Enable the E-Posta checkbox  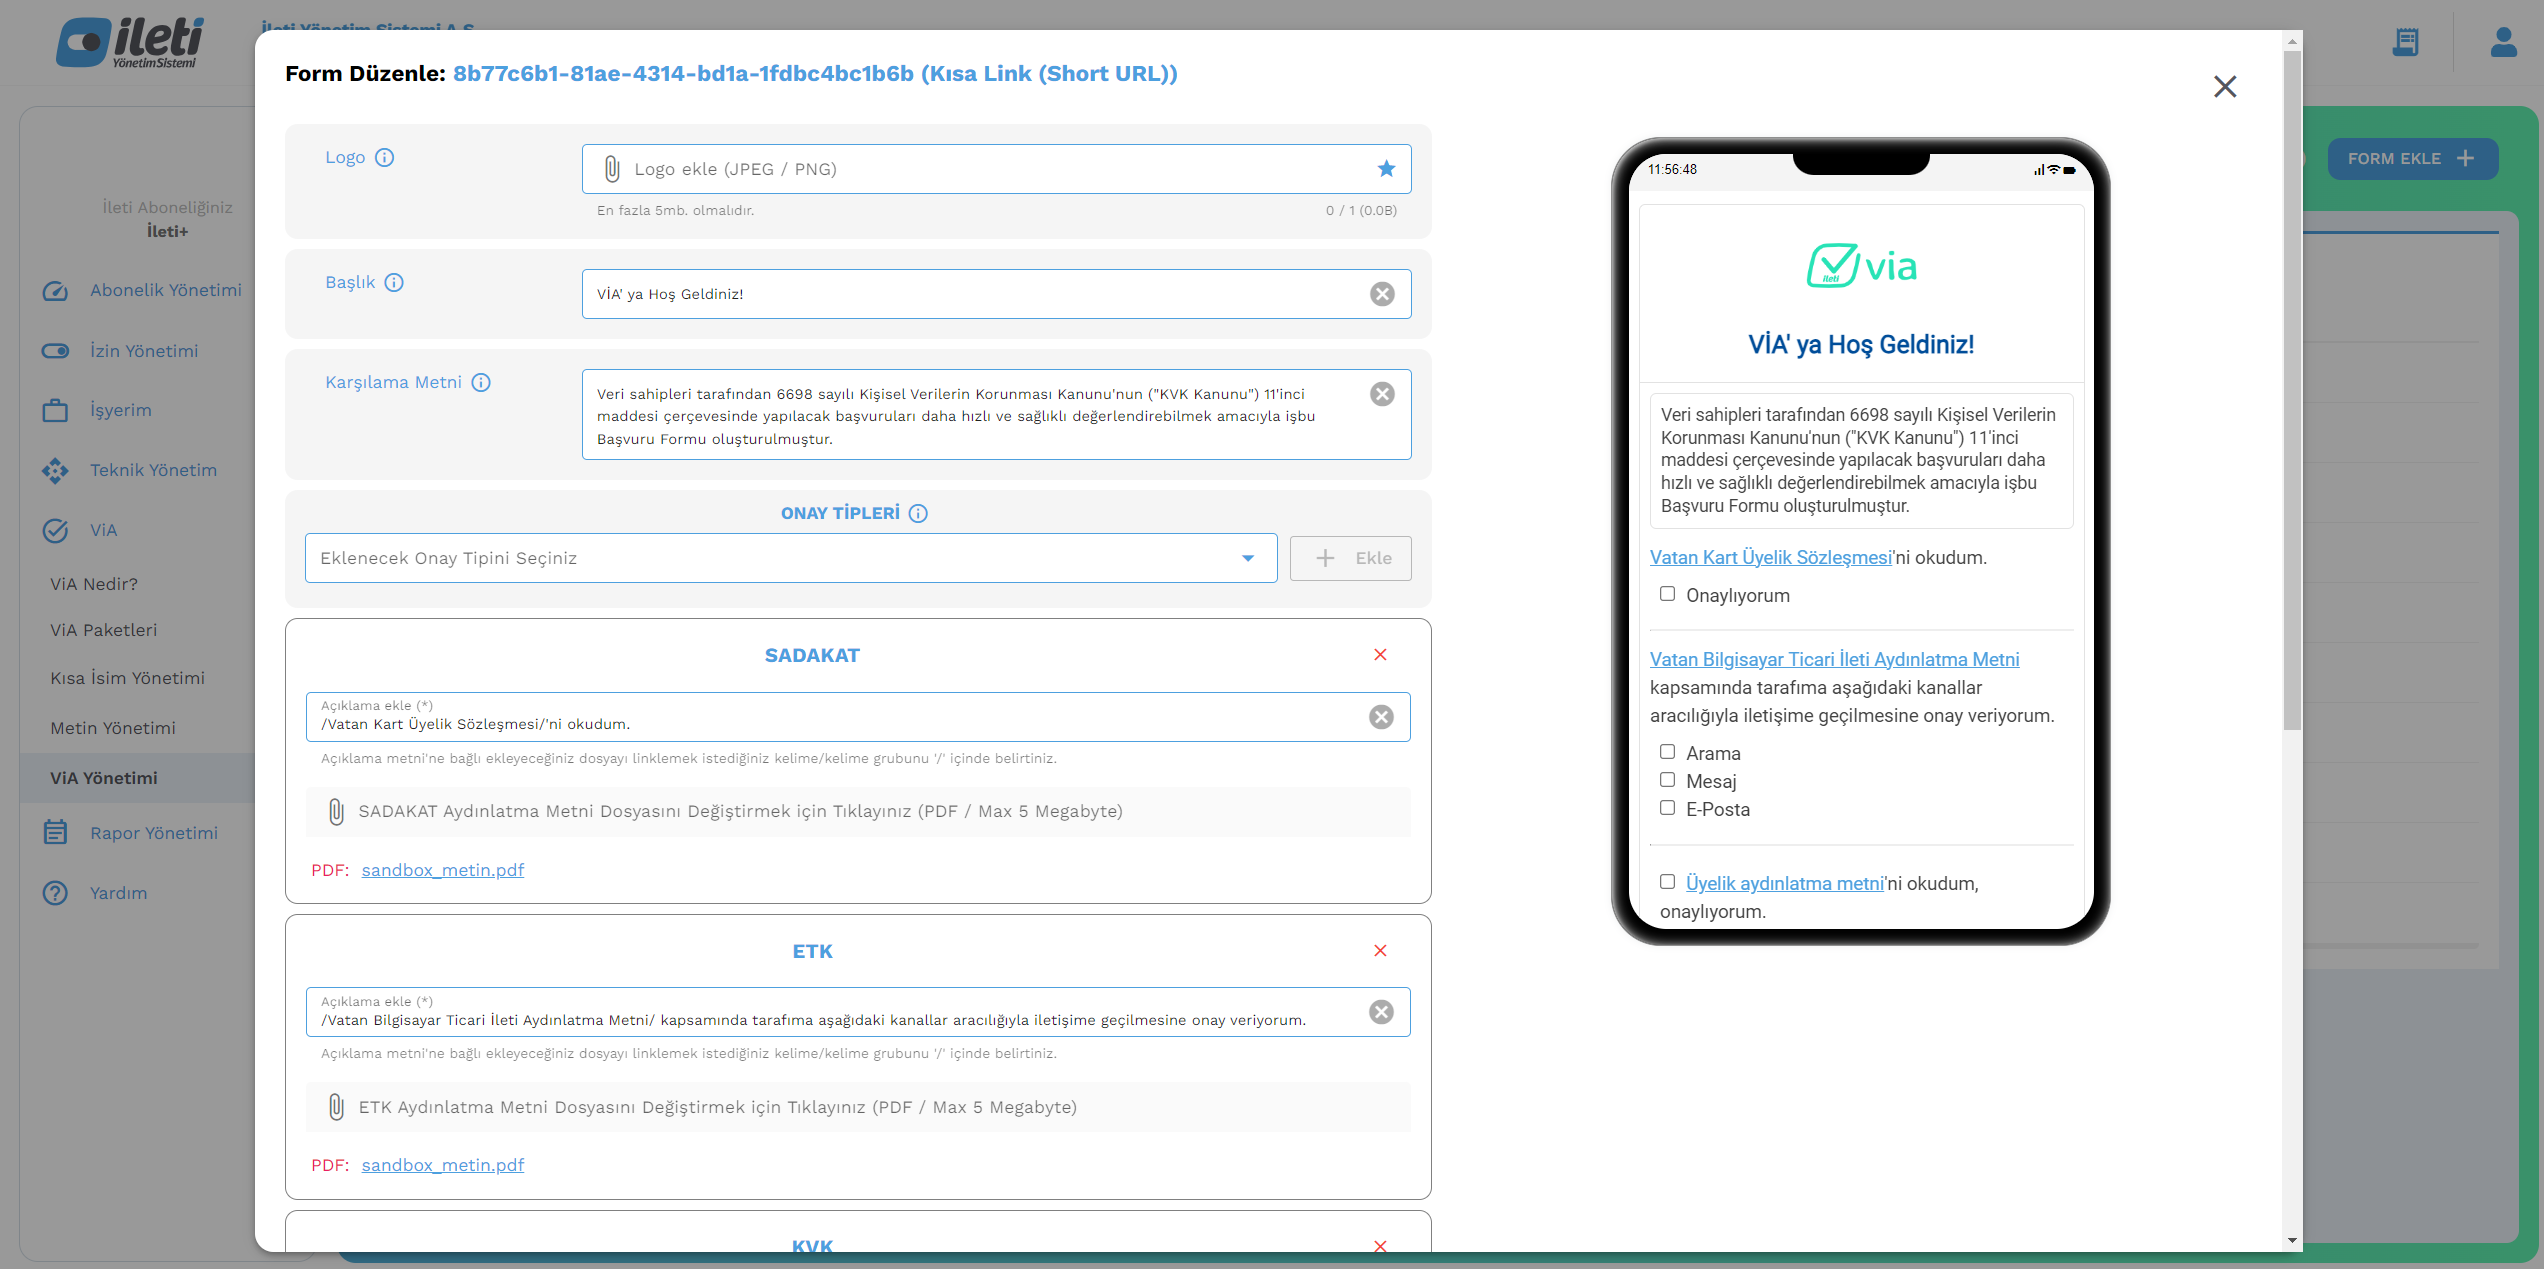pos(1667,808)
